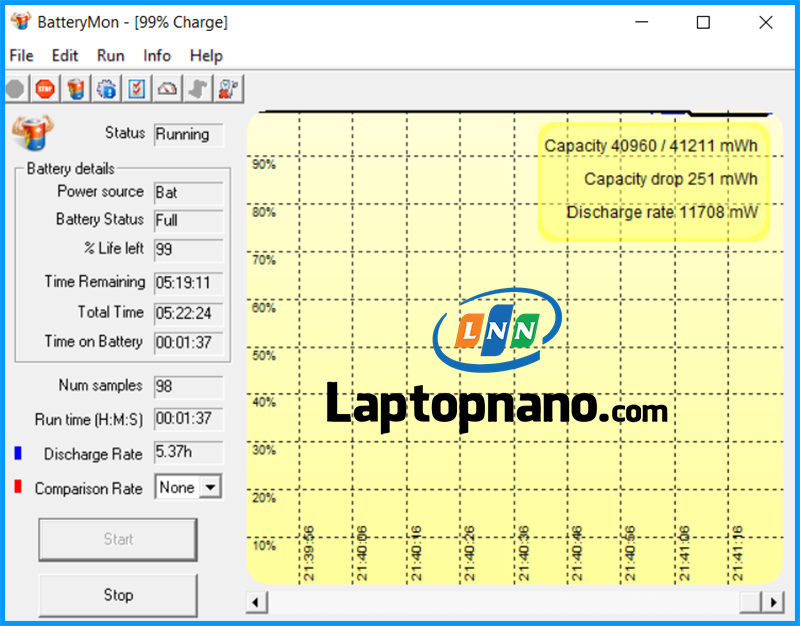Open the File menu
Viewport: 800px width, 626px height.
pyautogui.click(x=20, y=56)
